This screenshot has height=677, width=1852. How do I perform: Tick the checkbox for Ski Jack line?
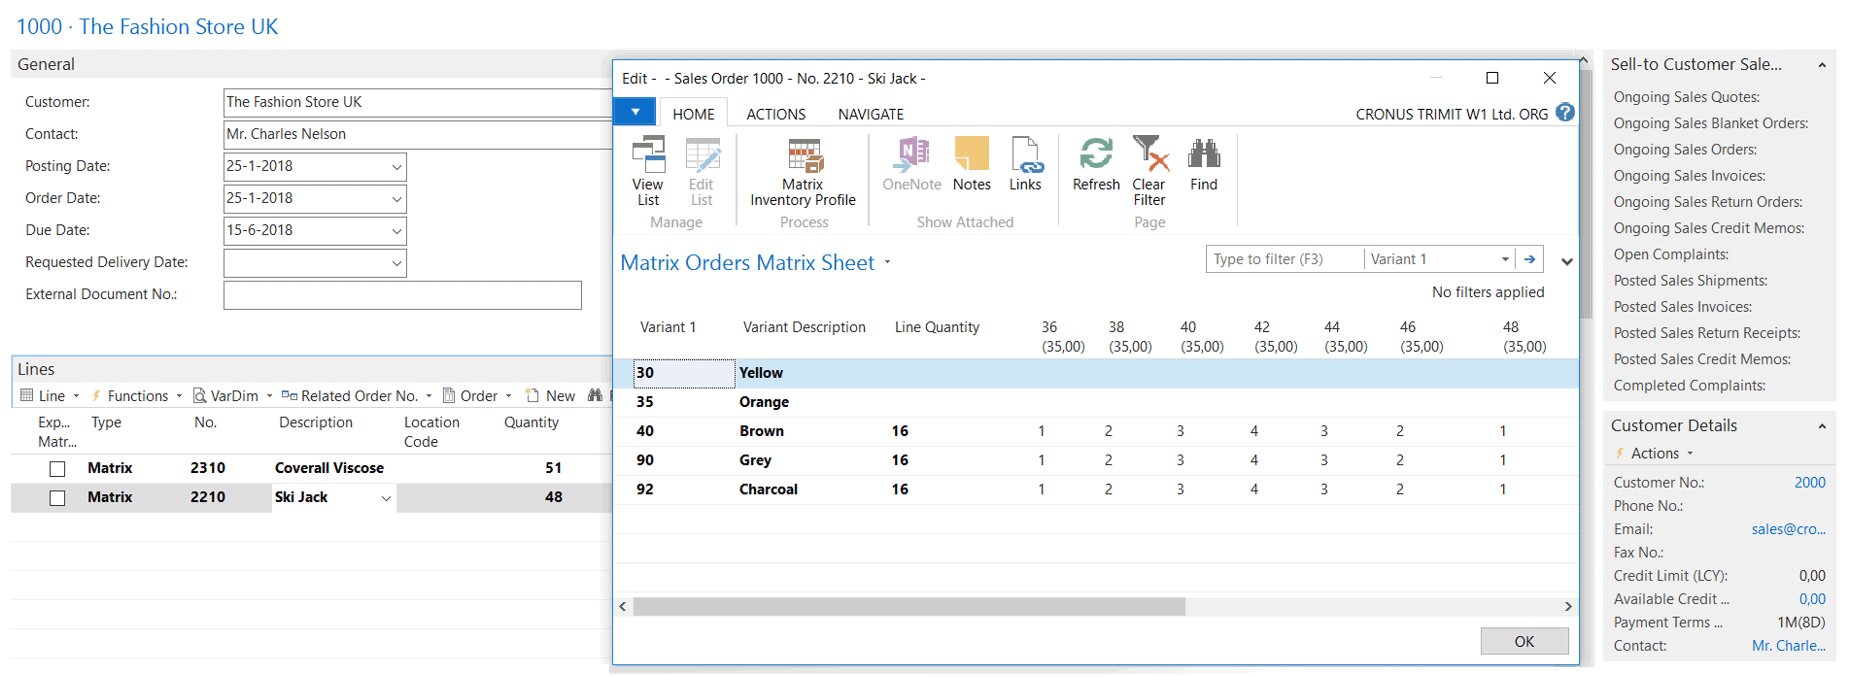tap(58, 498)
